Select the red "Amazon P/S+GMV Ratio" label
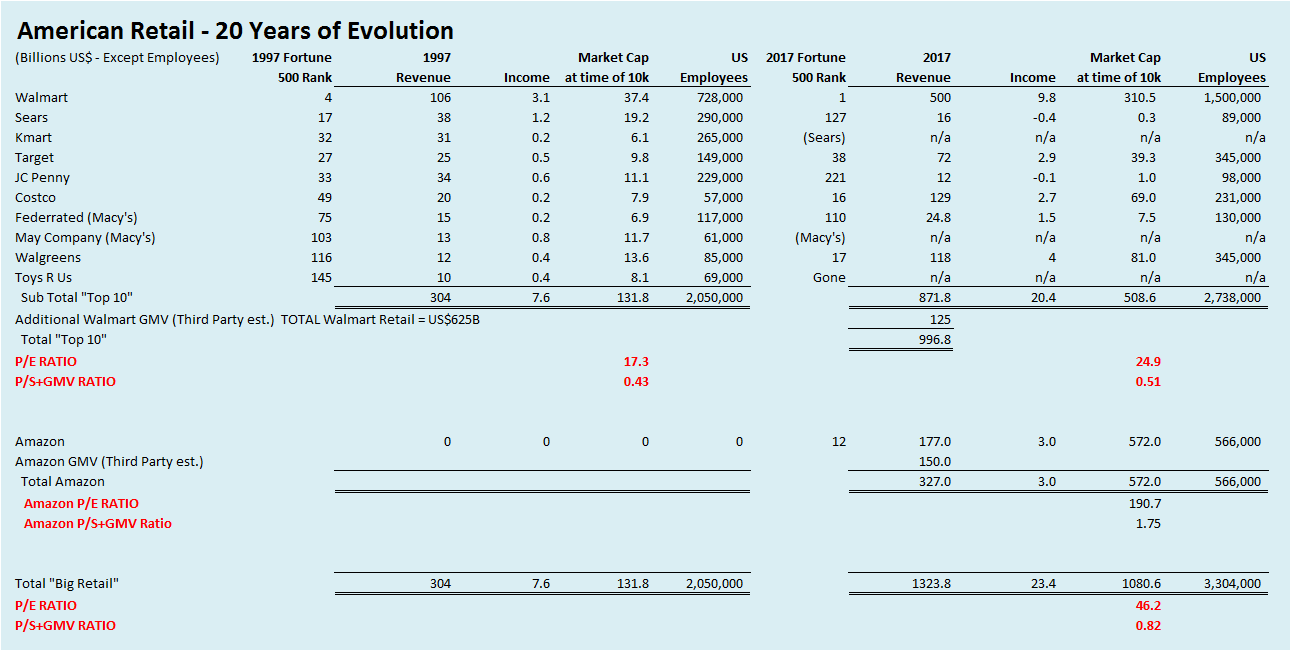The height and width of the screenshot is (651, 1291). pos(97,523)
